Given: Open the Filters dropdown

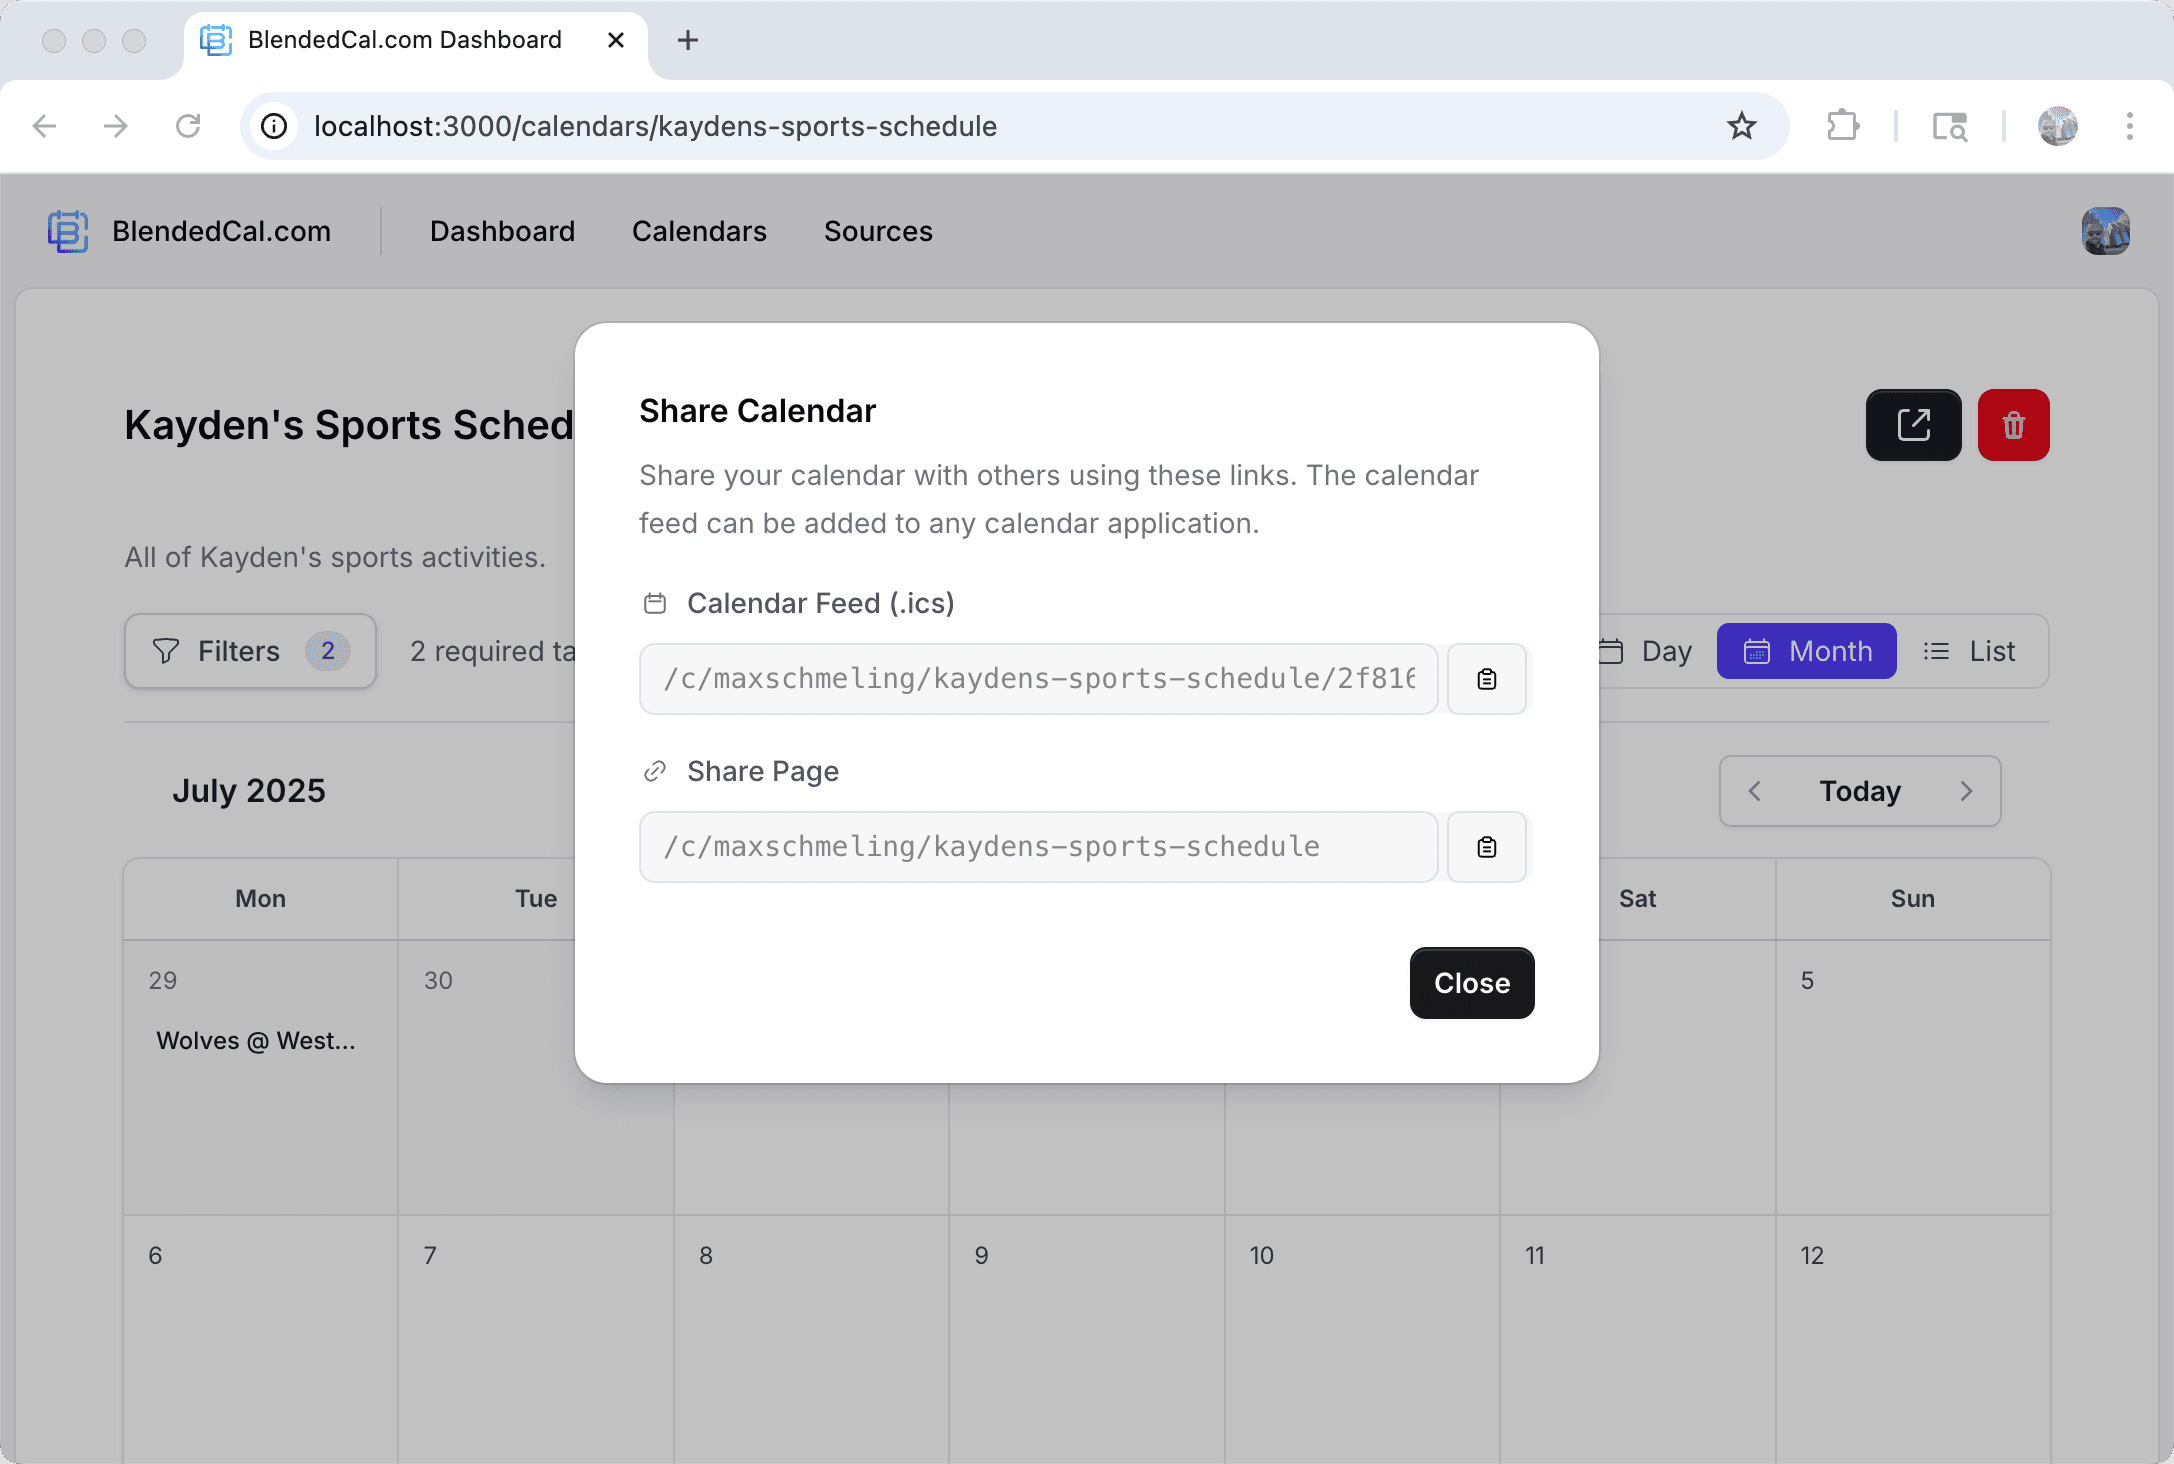Looking at the screenshot, I should (250, 651).
